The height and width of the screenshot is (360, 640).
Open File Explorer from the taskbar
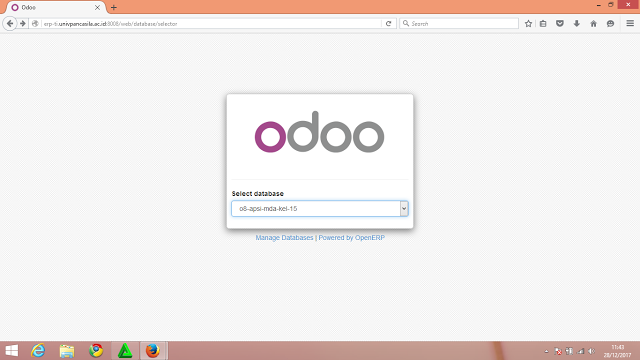(67, 351)
